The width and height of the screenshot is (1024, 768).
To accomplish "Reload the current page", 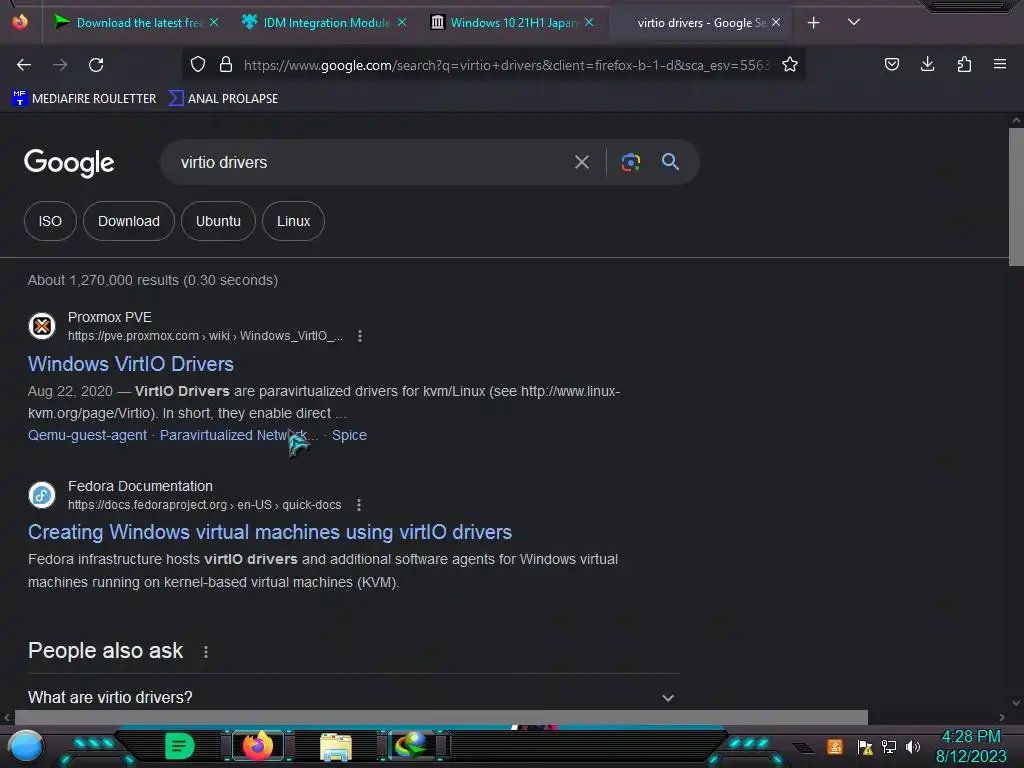I will pyautogui.click(x=96, y=65).
